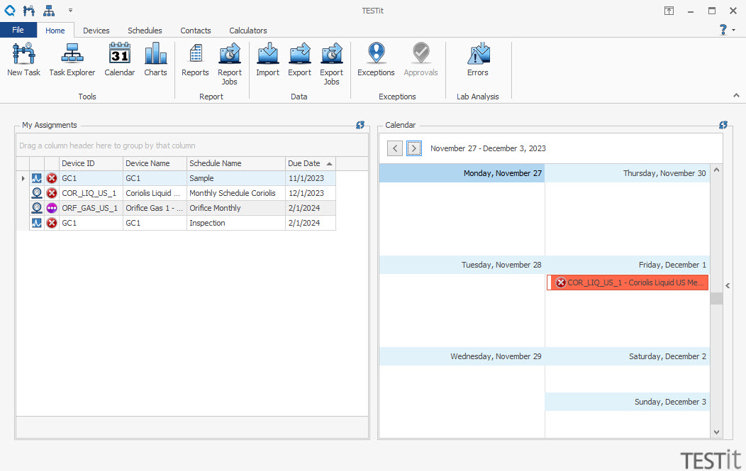Click the Sample schedule name cell

coord(236,178)
